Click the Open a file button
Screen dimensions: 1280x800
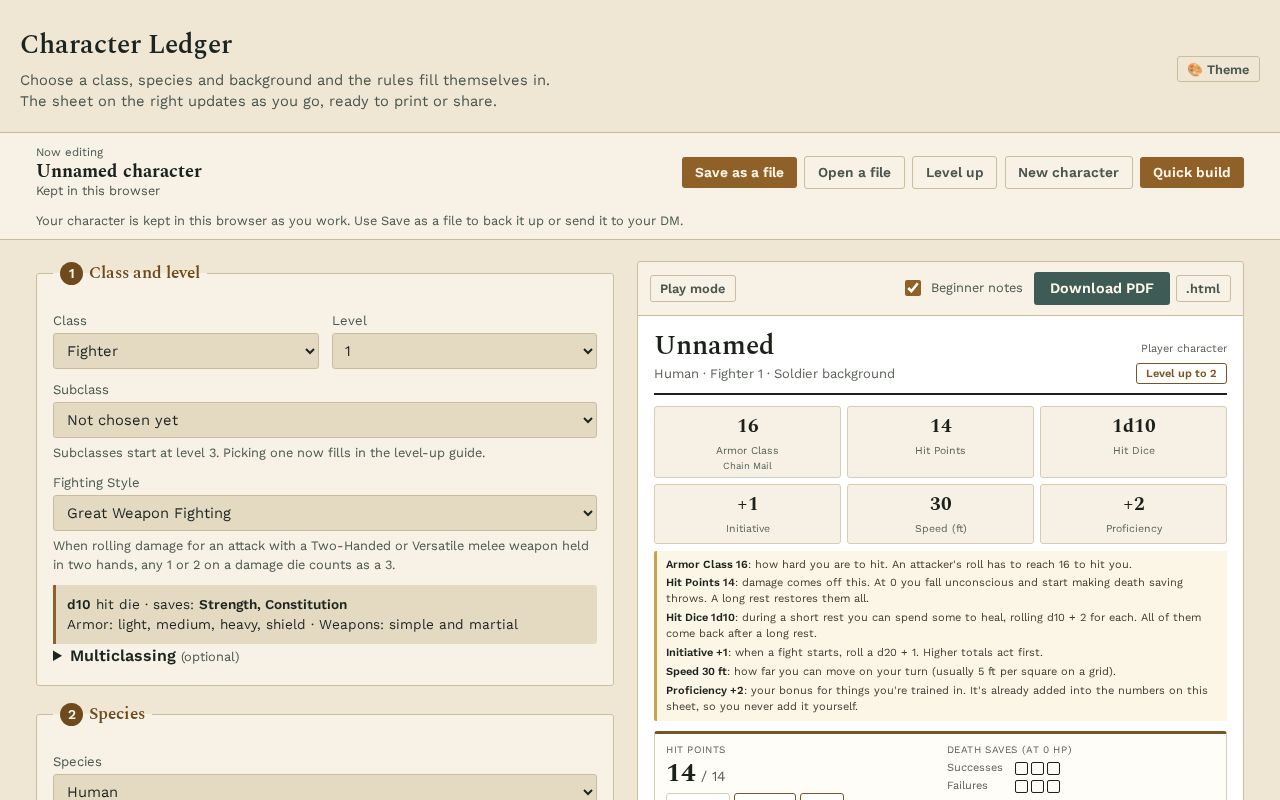click(x=854, y=172)
